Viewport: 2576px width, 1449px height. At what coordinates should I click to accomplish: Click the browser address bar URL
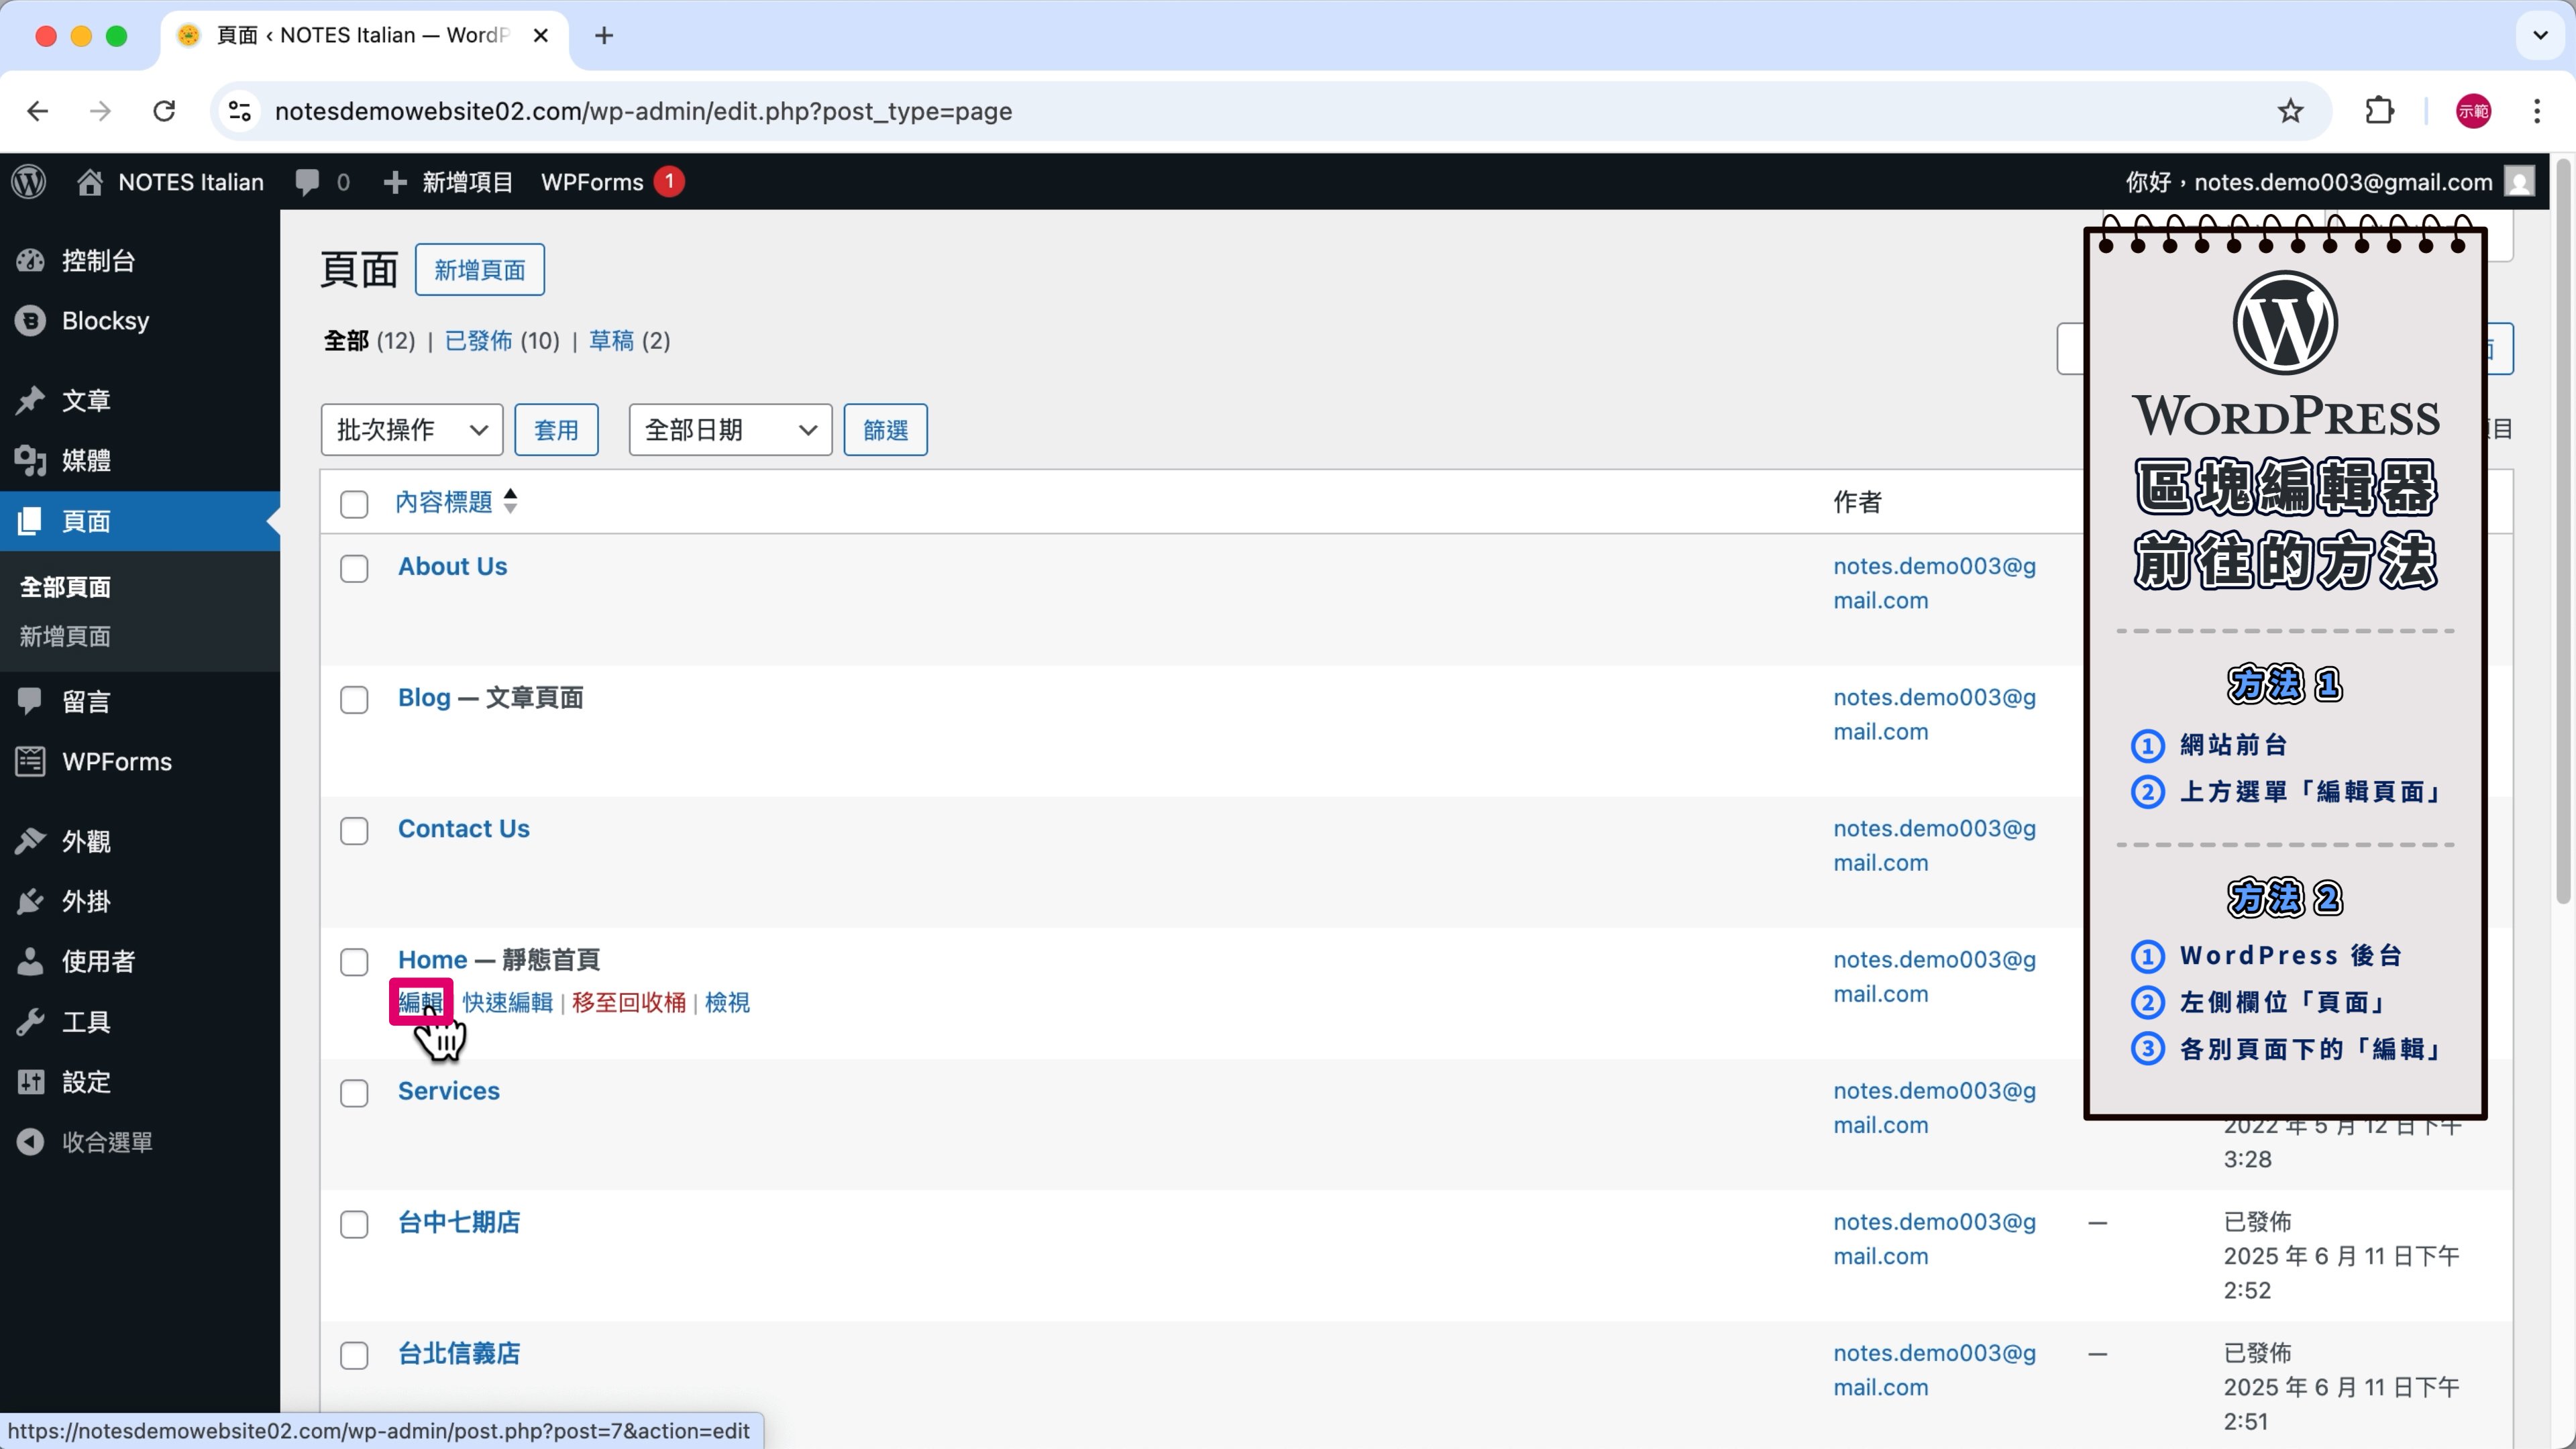pyautogui.click(x=643, y=111)
